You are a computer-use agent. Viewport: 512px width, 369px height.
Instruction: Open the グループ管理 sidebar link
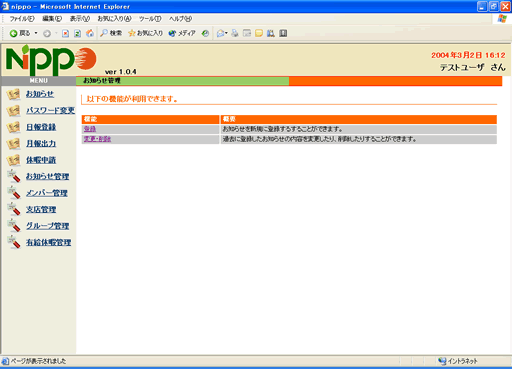click(x=48, y=226)
